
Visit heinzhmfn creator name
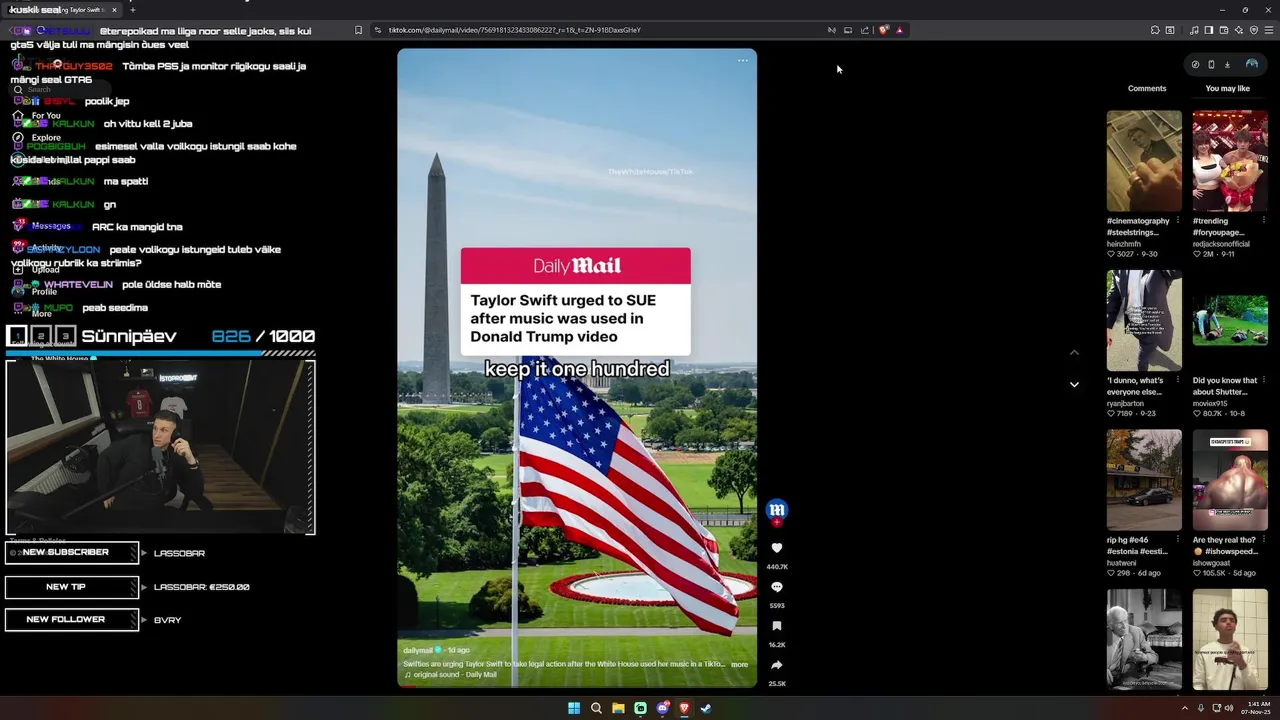coord(1124,243)
